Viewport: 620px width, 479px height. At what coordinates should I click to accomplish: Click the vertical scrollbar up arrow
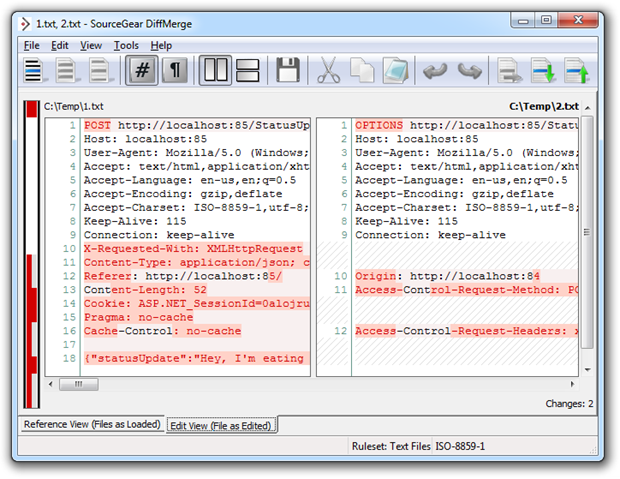pyautogui.click(x=588, y=108)
